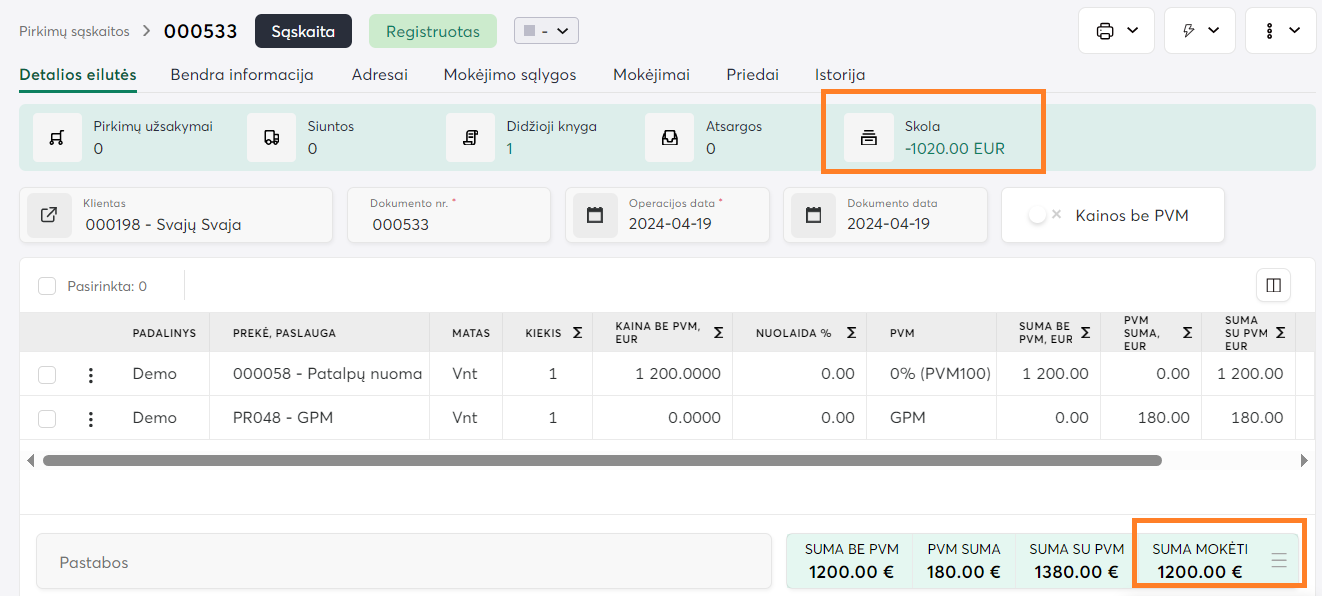Open row menu for PR048 - GPM
Viewport: 1322px width, 596px height.
(x=91, y=419)
